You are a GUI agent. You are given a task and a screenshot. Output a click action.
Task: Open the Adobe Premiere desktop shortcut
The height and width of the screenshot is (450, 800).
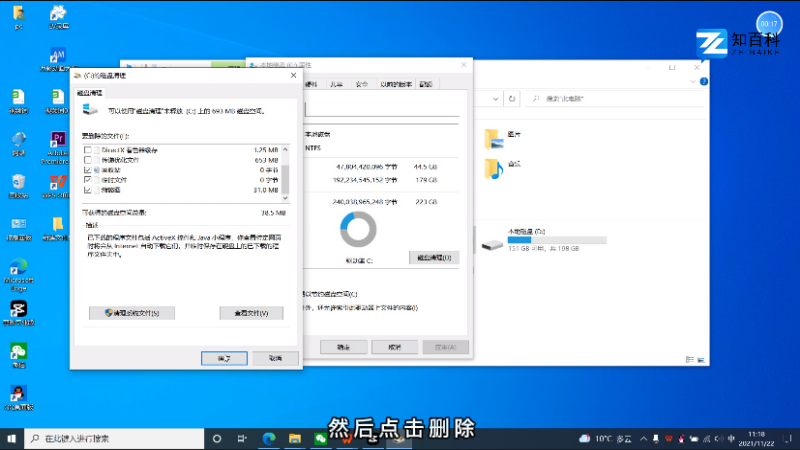58,142
